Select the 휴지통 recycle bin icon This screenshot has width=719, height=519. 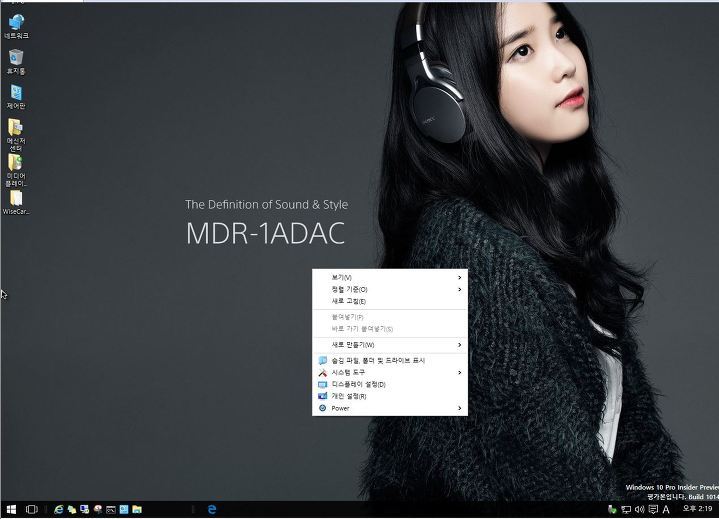16,61
